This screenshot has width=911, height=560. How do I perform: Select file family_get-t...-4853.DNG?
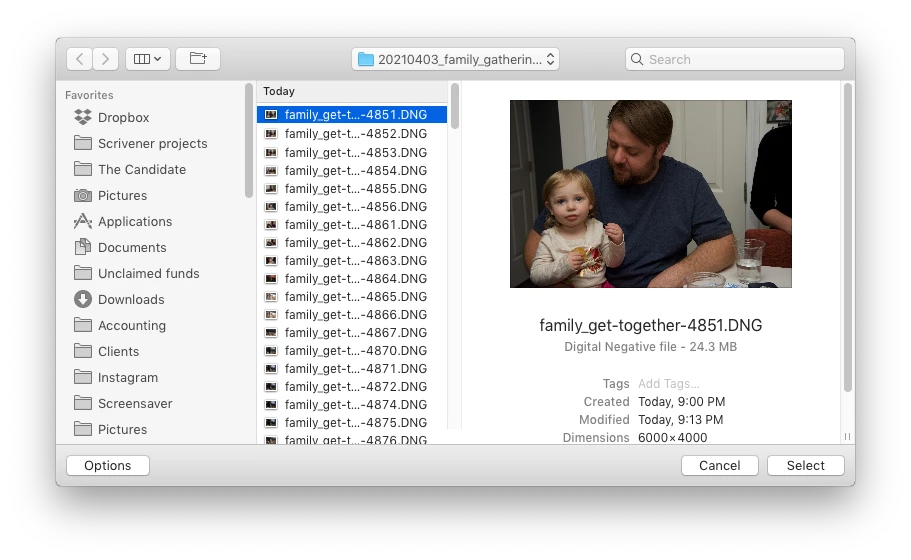tap(352, 153)
